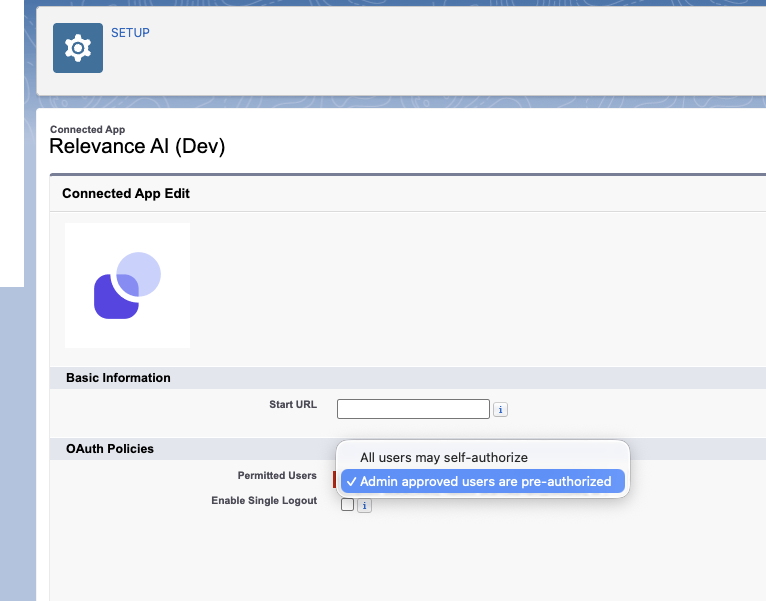Focus the Start URL input field
Image resolution: width=766 pixels, height=601 pixels.
[x=413, y=409]
